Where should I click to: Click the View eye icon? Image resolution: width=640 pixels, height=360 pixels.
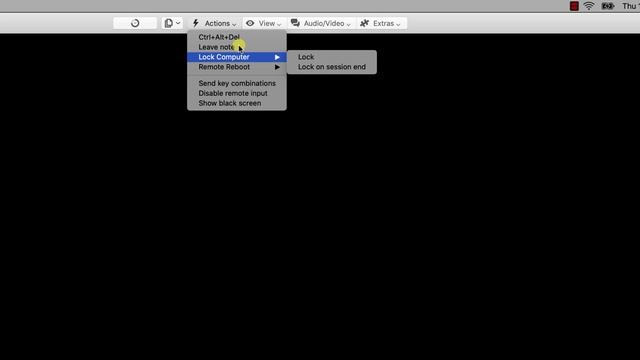[x=250, y=23]
